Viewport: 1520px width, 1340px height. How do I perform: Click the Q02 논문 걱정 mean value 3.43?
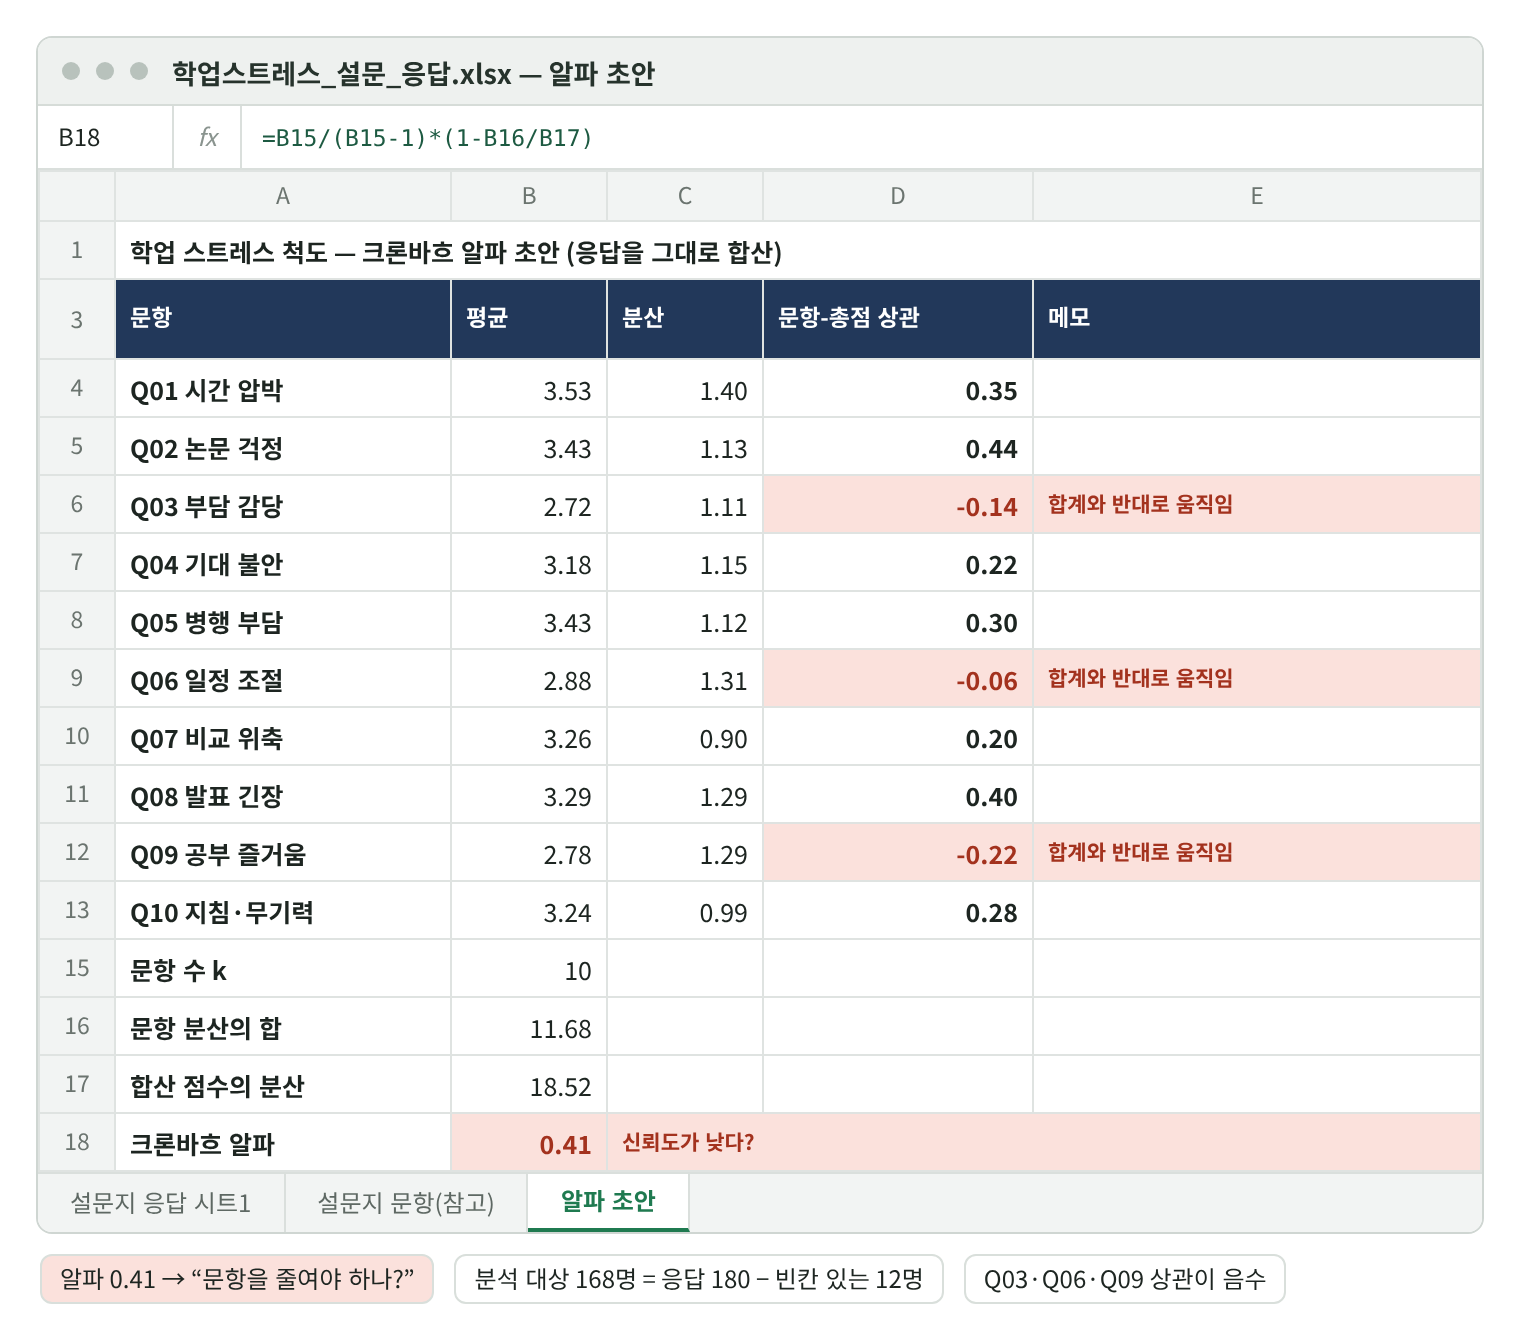point(529,447)
